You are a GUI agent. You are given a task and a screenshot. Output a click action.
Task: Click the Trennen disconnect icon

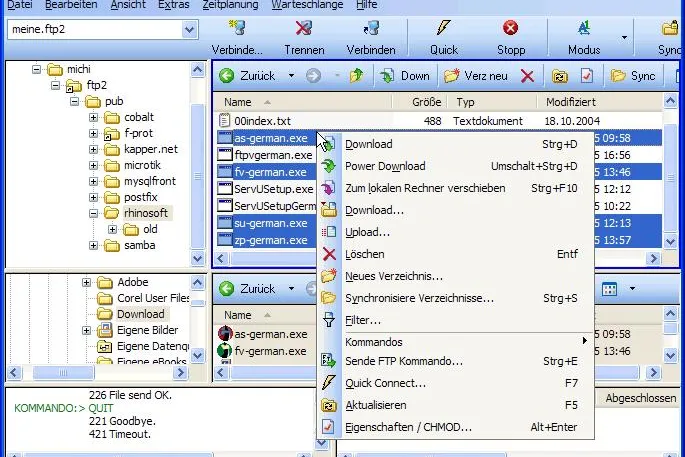click(x=304, y=29)
